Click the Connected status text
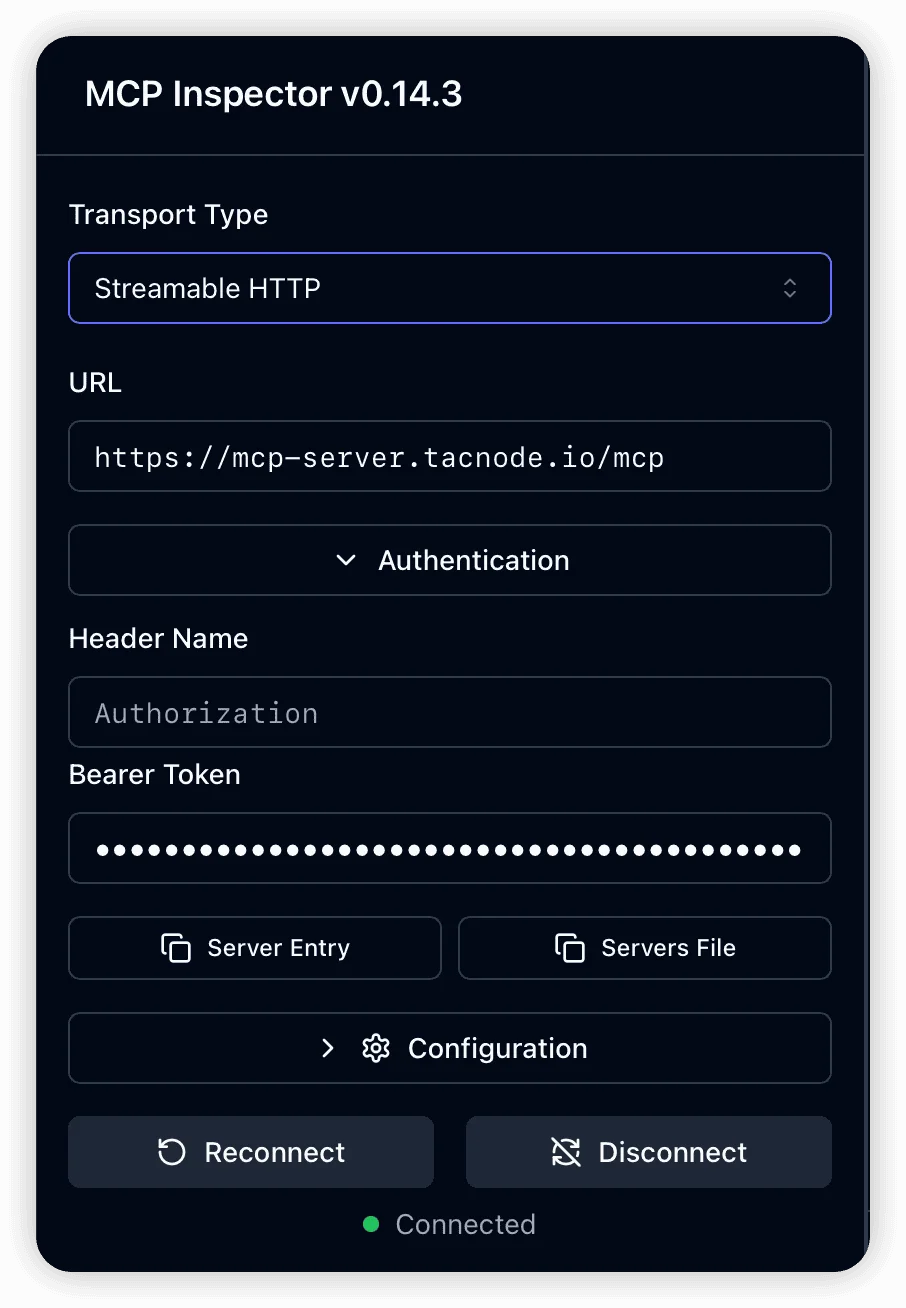Viewport: 906px width, 1308px height. (x=465, y=1224)
